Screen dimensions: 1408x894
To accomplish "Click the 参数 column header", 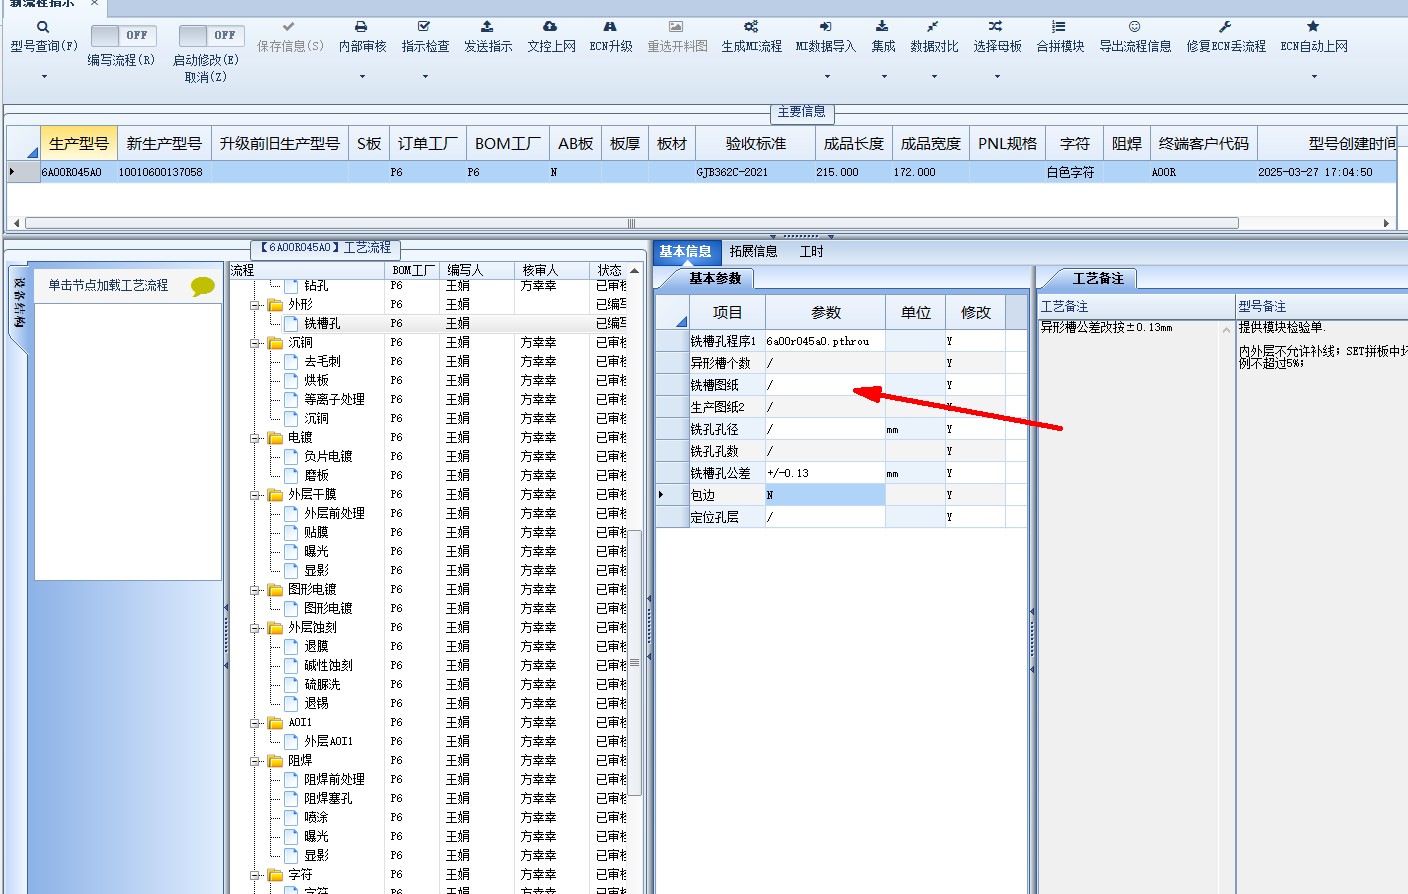I will 825,313.
